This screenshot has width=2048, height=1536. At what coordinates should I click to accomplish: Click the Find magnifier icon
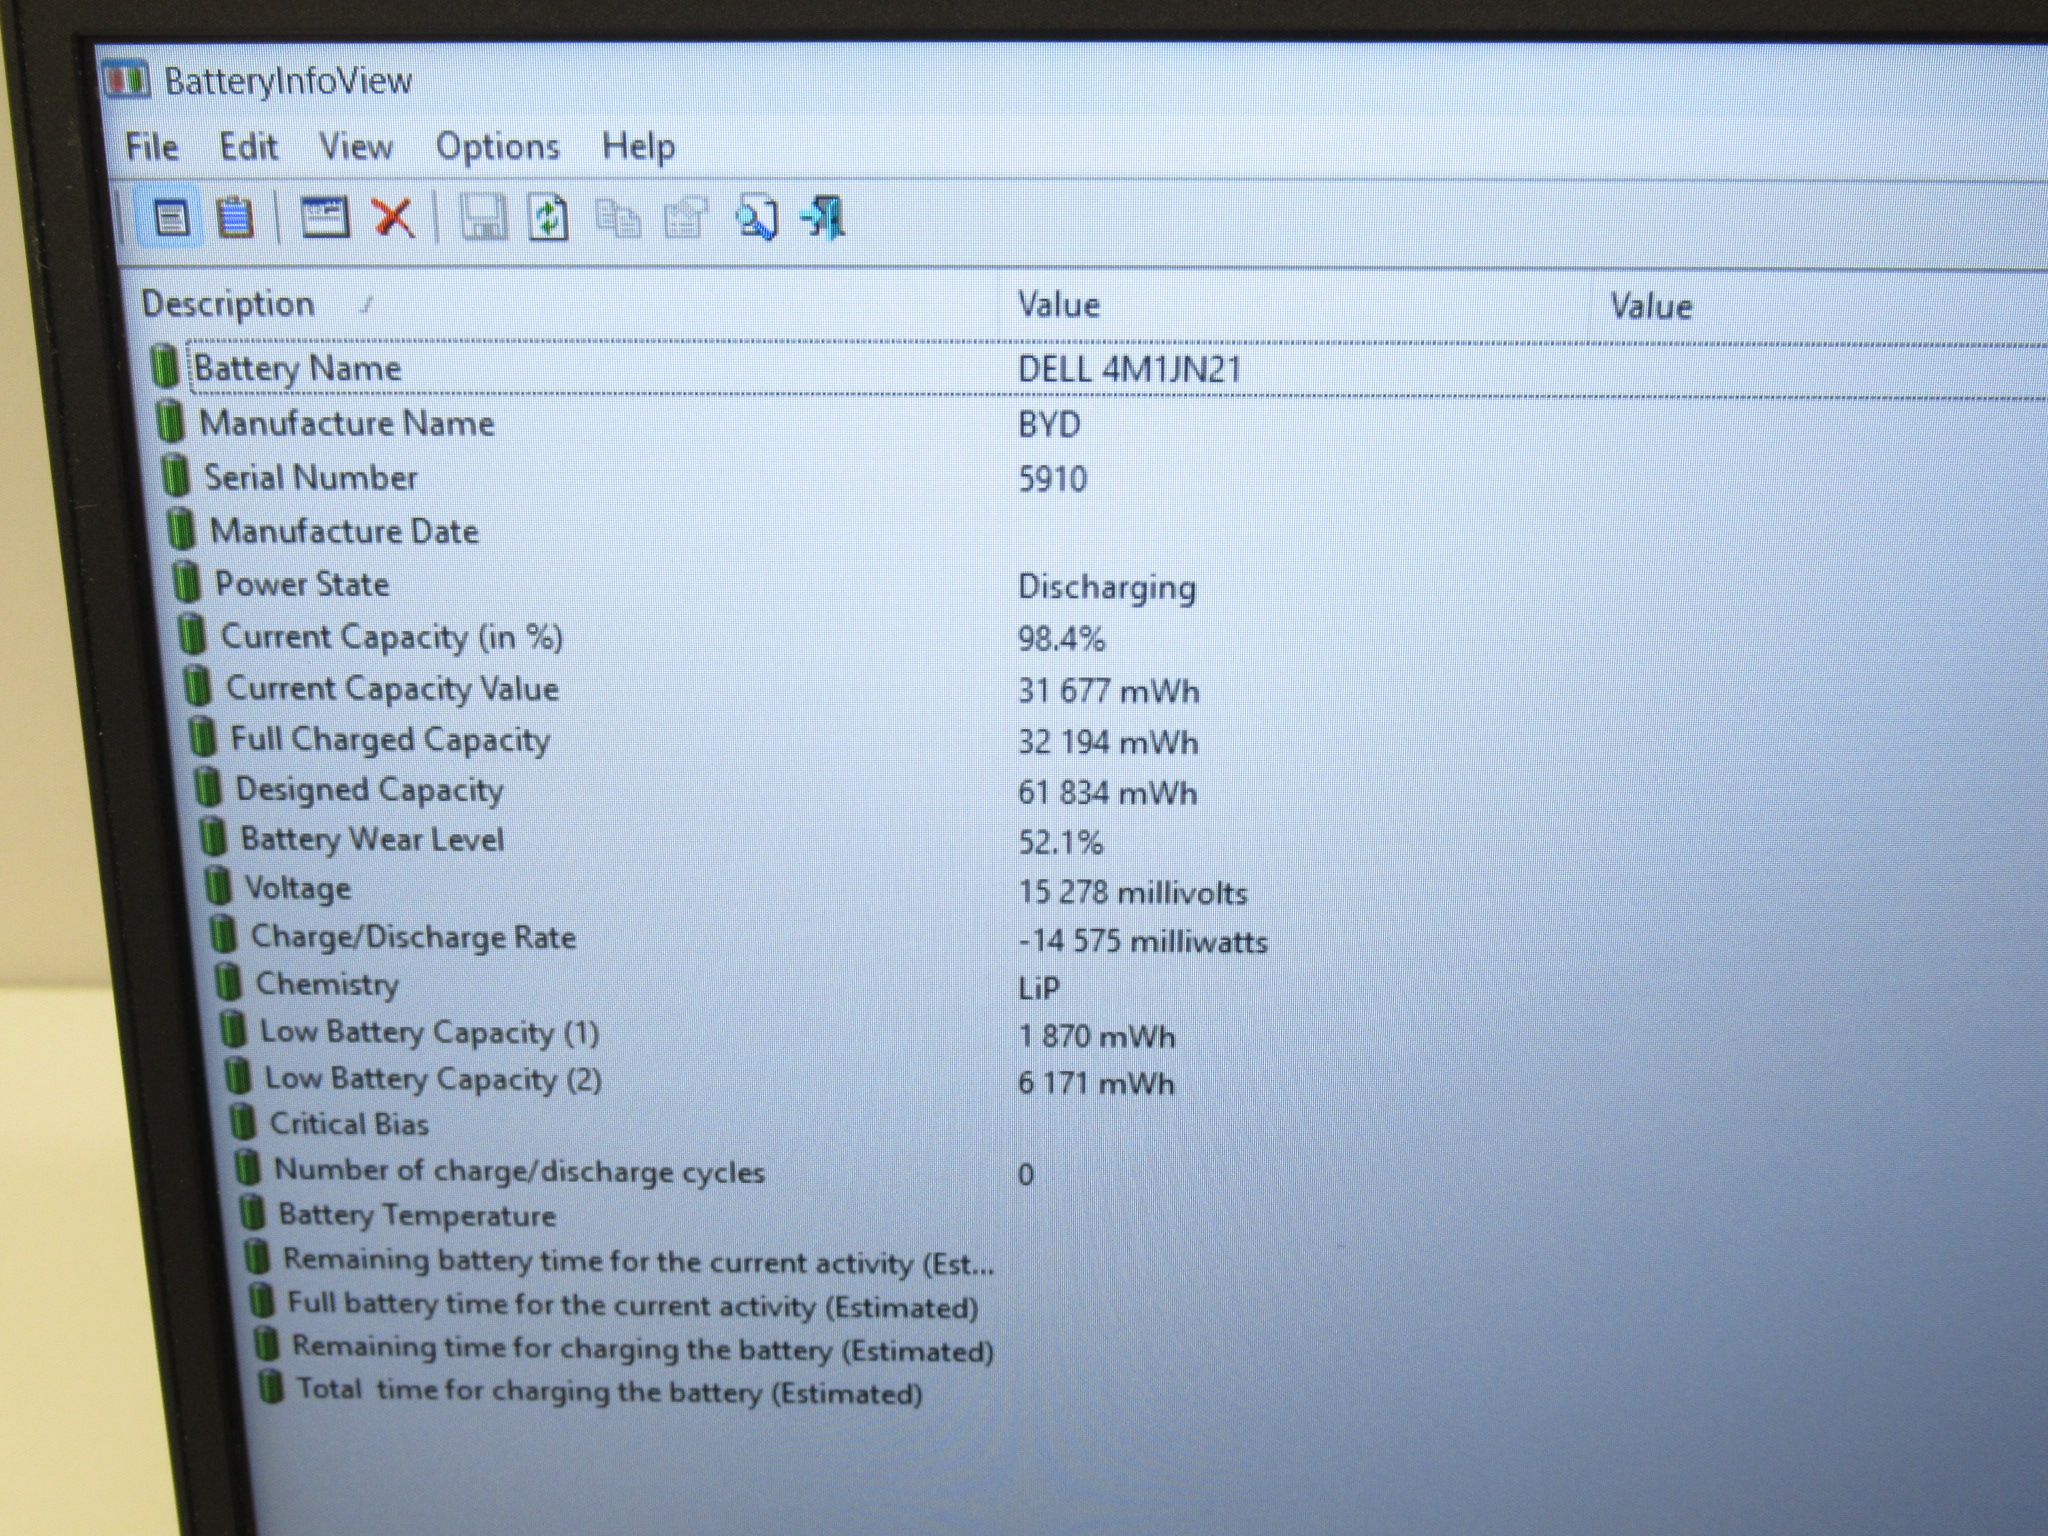(757, 218)
